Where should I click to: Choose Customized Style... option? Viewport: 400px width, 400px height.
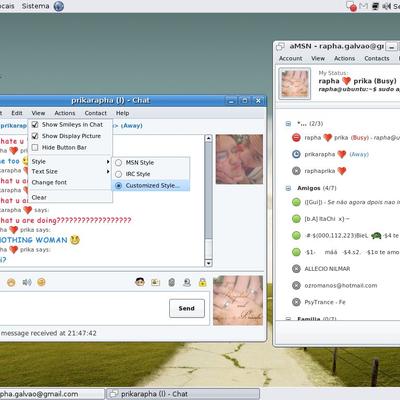(151, 186)
